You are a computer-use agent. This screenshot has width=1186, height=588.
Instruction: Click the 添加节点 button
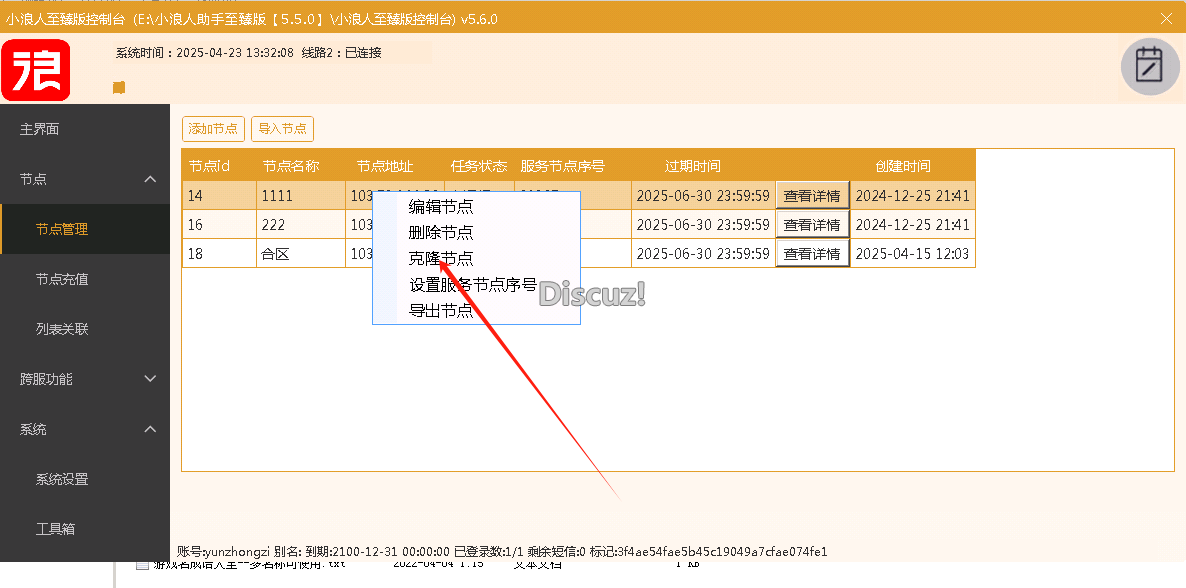point(213,129)
